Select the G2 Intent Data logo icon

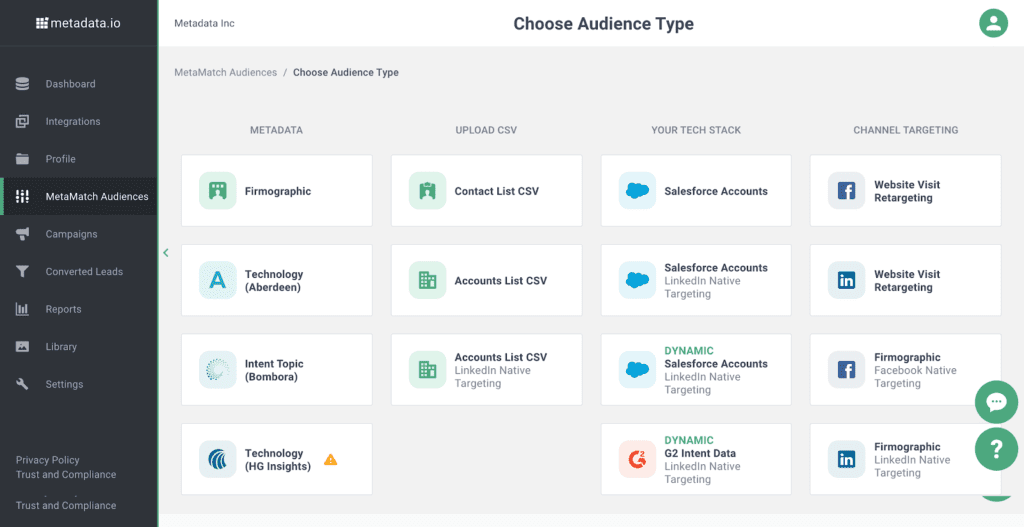click(637, 459)
